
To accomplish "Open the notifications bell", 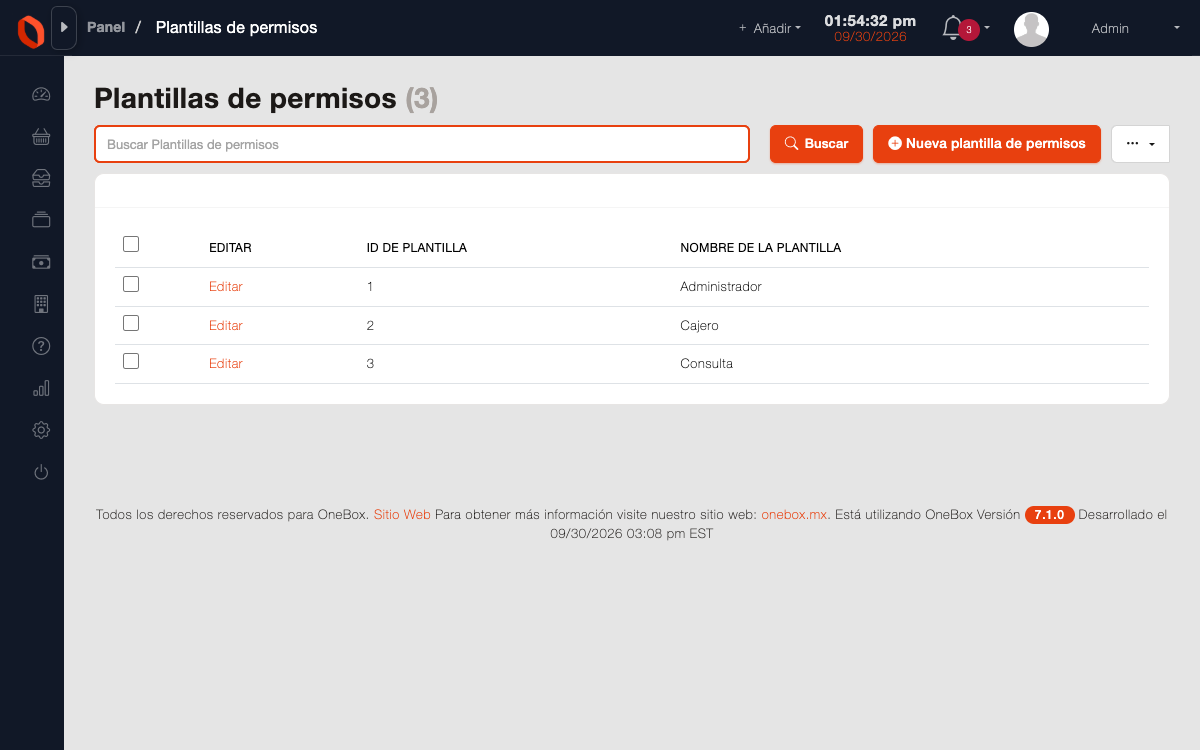I will coord(952,28).
